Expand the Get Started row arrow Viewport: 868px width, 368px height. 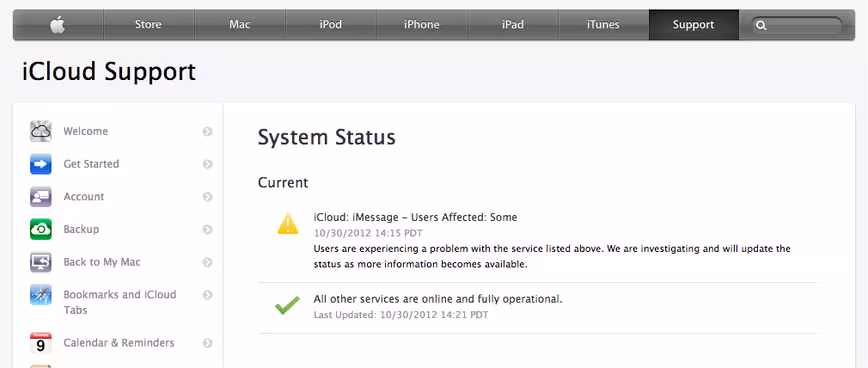point(208,164)
